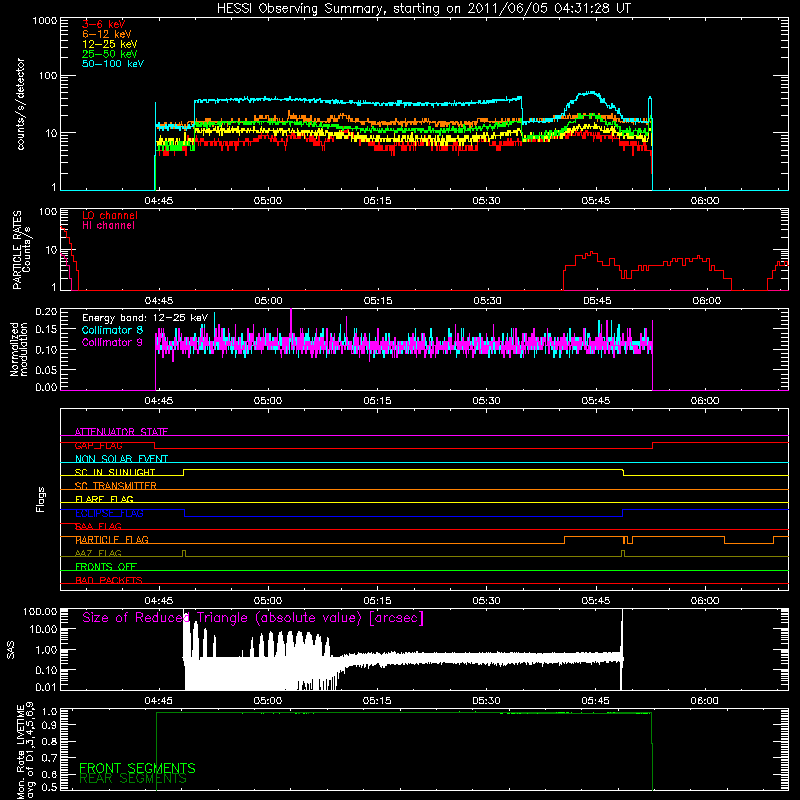This screenshot has width=800, height=800.
Task: Select the 3-6 keV legend label
Action: point(104,24)
